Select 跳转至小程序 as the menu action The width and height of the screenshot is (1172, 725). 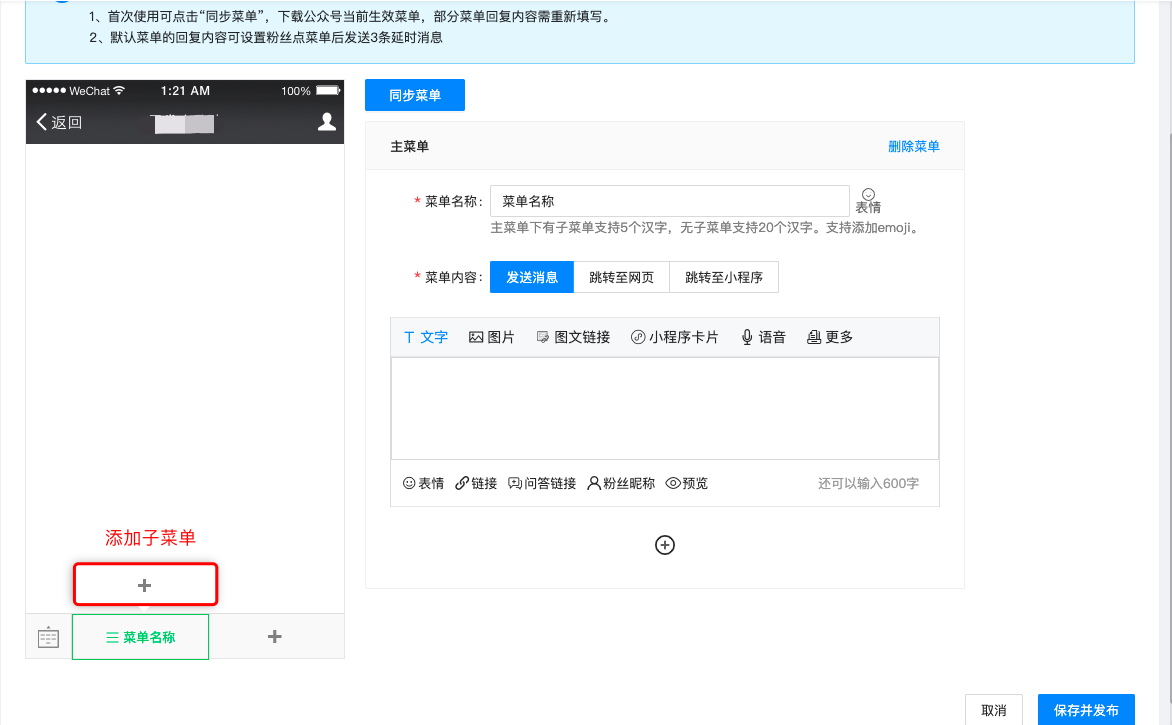click(724, 276)
